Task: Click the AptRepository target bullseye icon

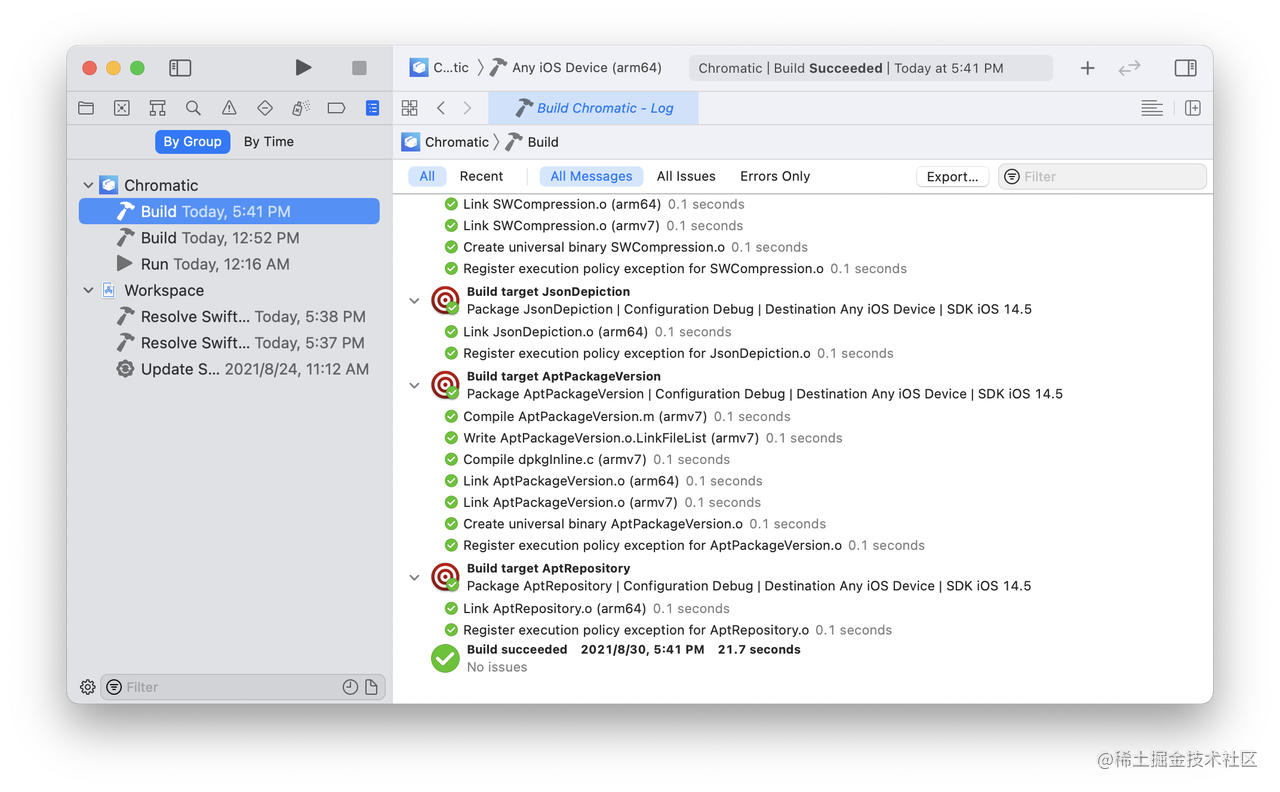Action: click(445, 577)
